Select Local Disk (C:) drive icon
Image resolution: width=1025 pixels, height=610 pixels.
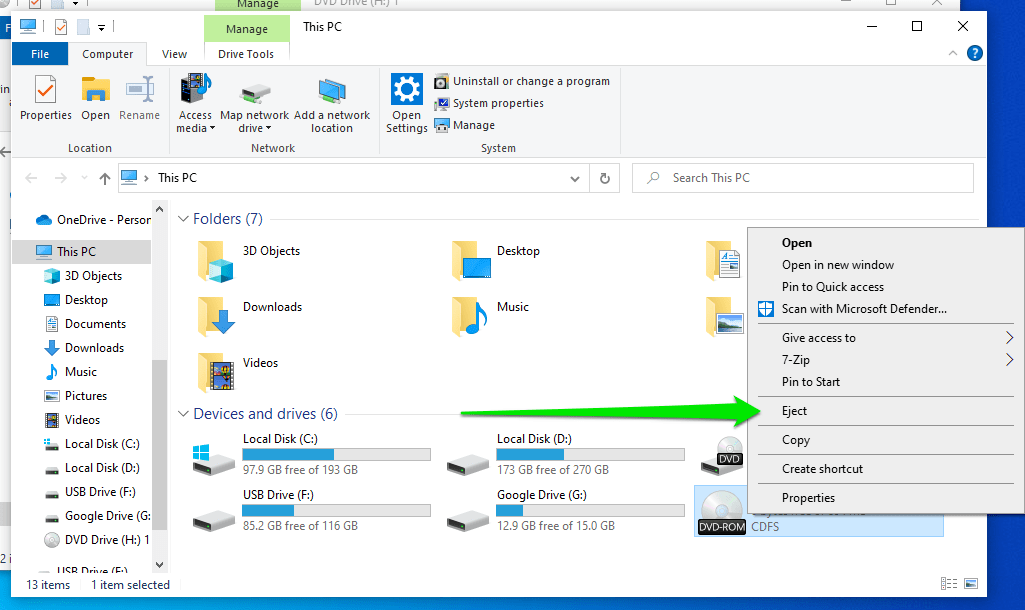pyautogui.click(x=214, y=457)
